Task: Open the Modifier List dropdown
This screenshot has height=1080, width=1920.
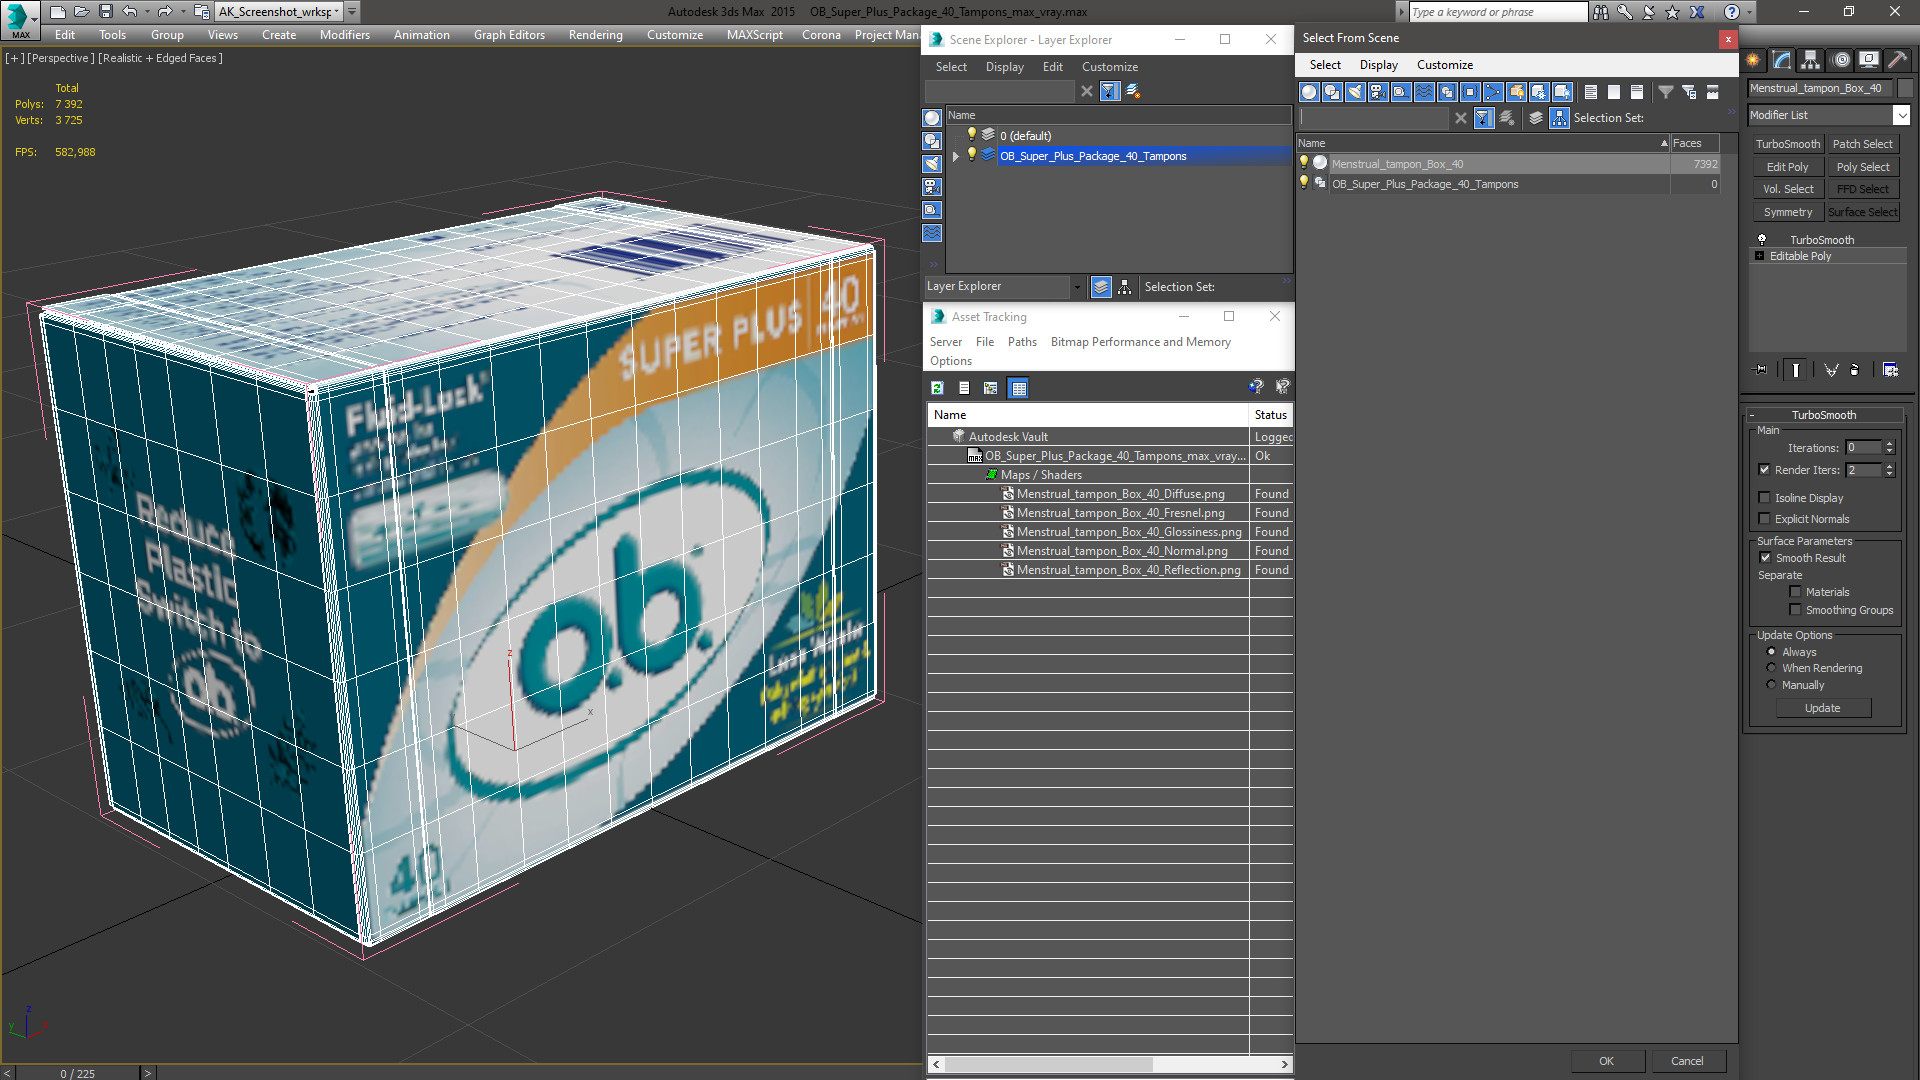Action: [1901, 115]
